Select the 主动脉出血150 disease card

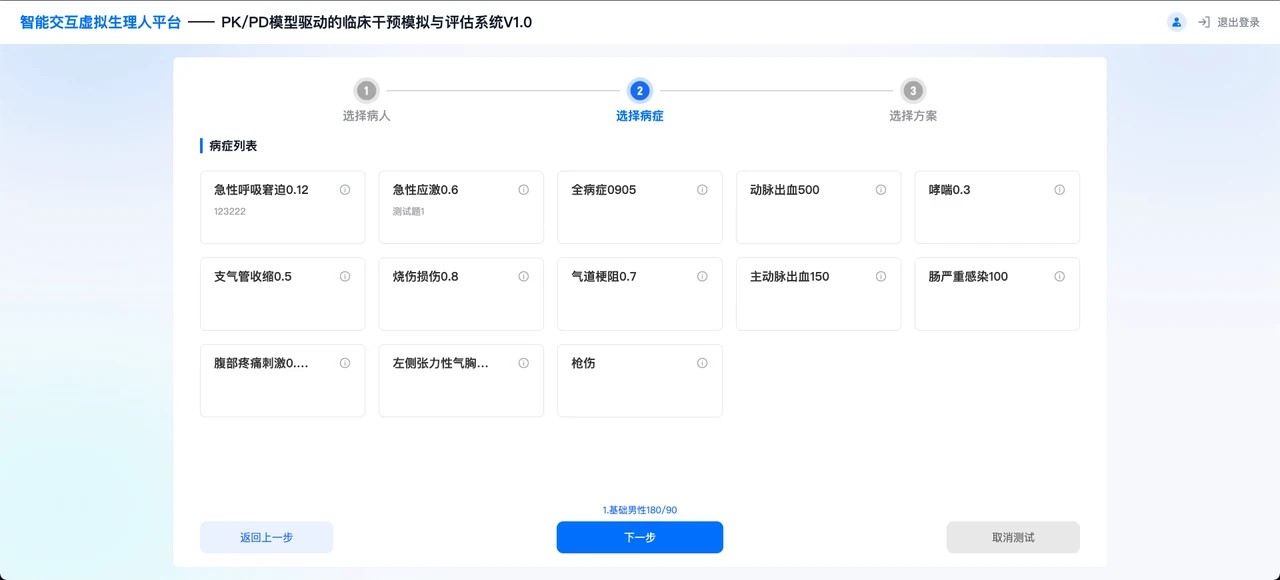tap(819, 294)
